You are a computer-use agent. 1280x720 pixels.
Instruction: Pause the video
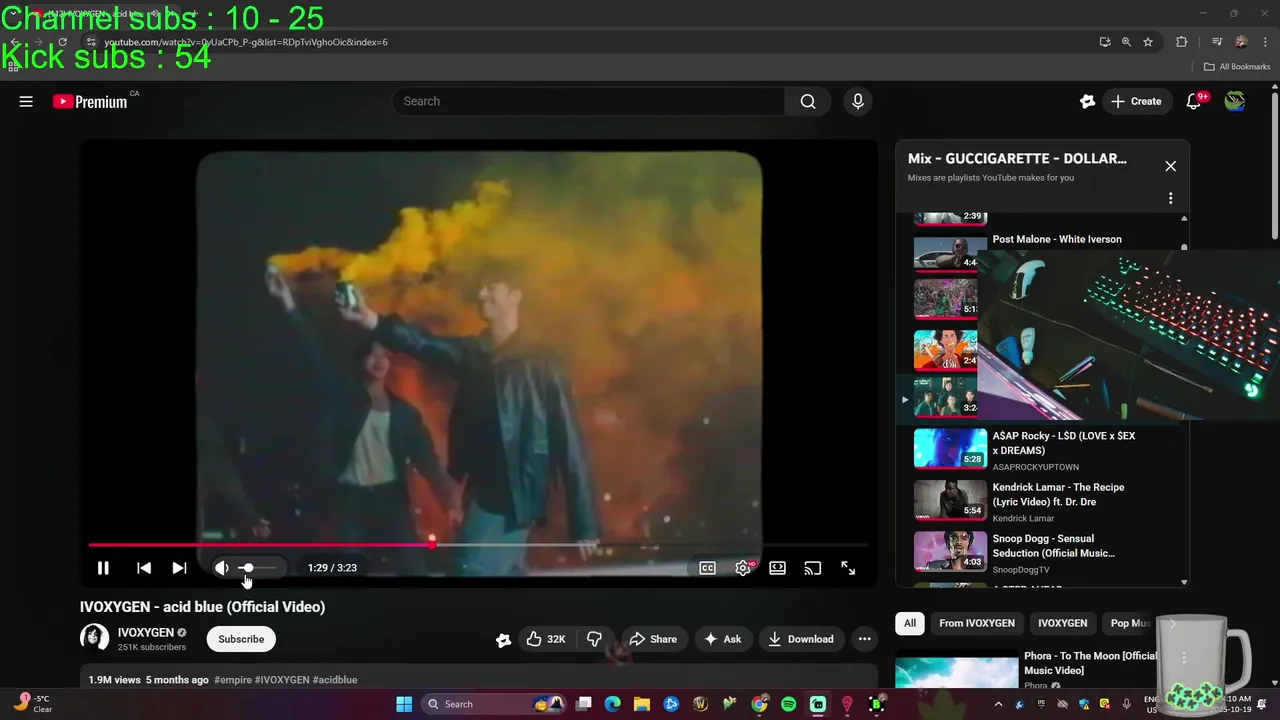pos(103,568)
